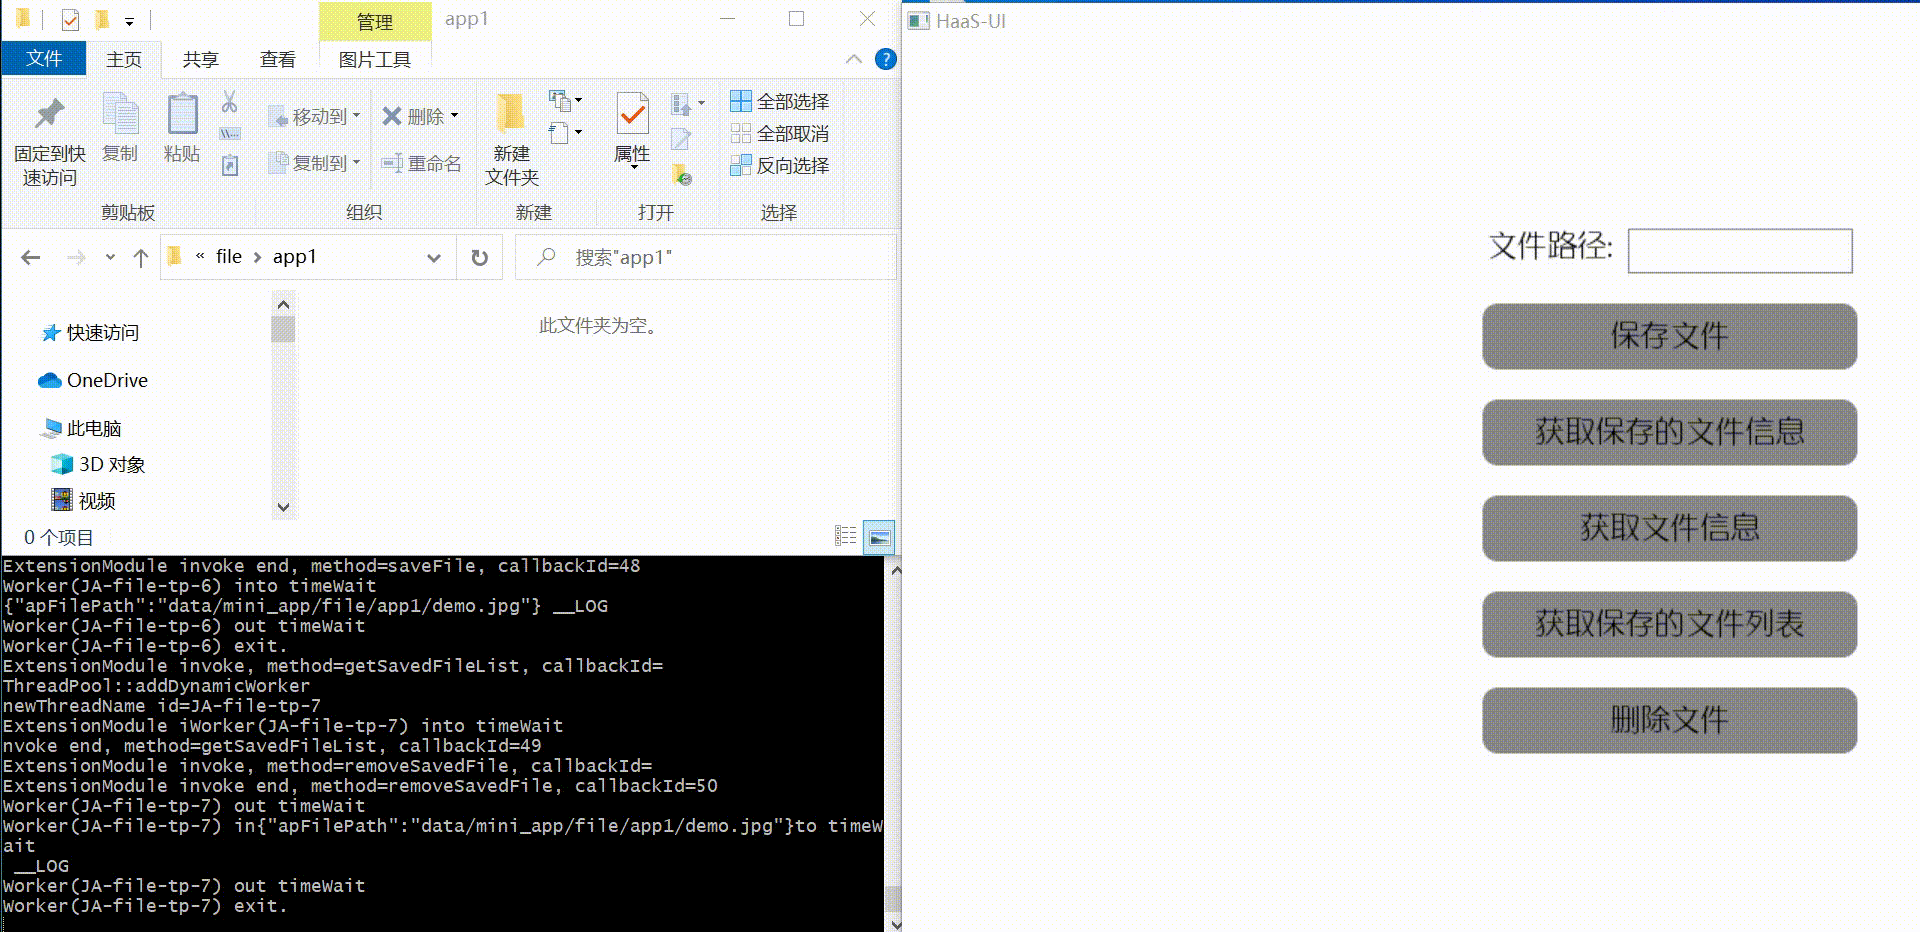1920x932 pixels.
Task: Click the paste shortcut icon
Action: 229,165
